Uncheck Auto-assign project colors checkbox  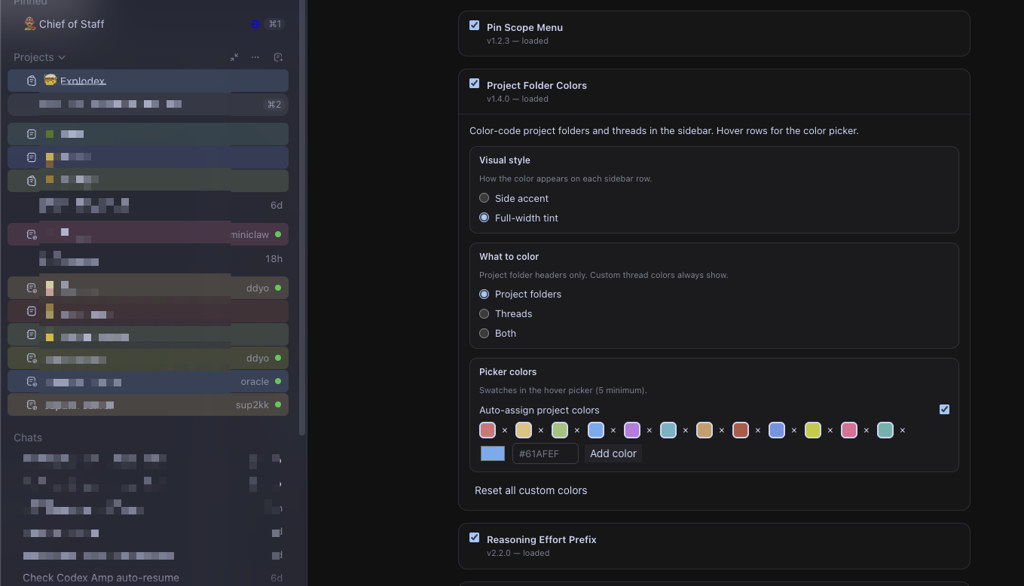(944, 410)
